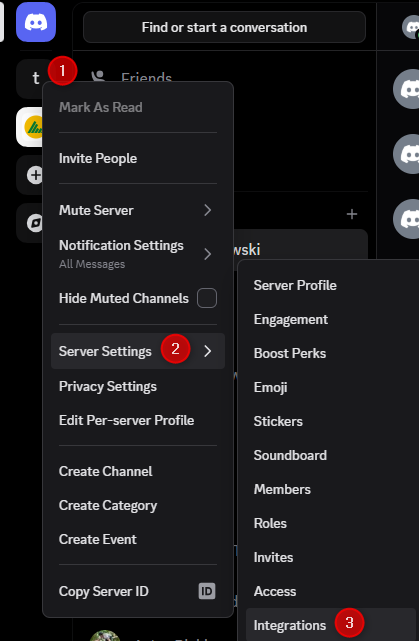This screenshot has height=641, width=419.
Task: Click Hide Muted Channels menu entry
Action: [x=138, y=298]
